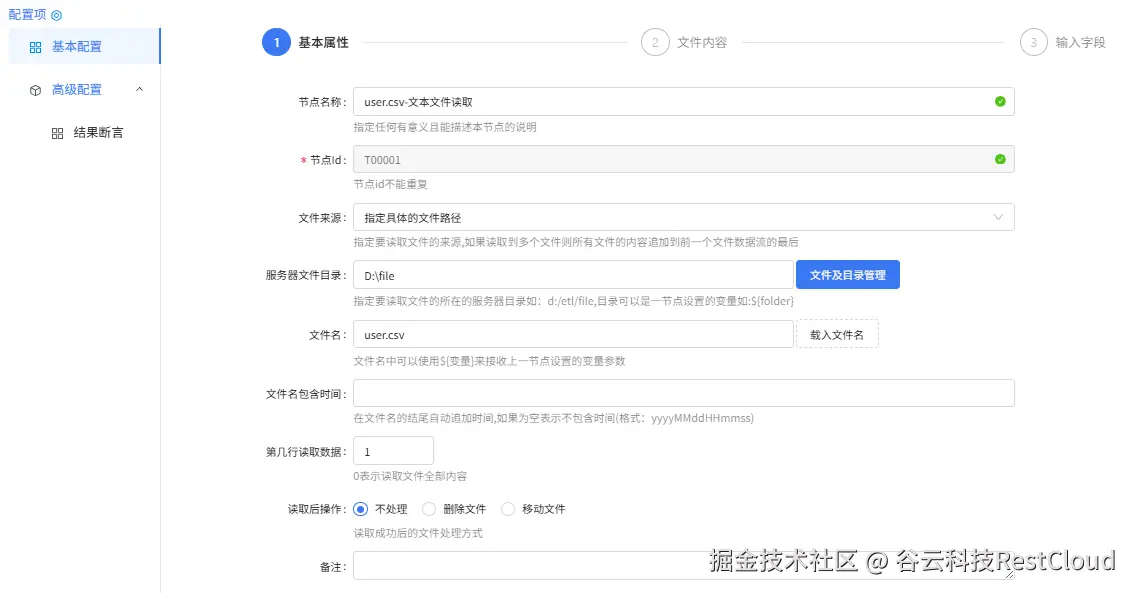Click the green check icon on 节点id field

(1000, 158)
